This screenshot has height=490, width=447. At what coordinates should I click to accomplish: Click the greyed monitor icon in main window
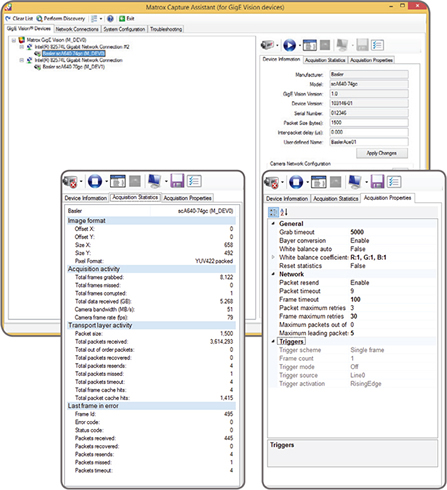pyautogui.click(x=342, y=45)
